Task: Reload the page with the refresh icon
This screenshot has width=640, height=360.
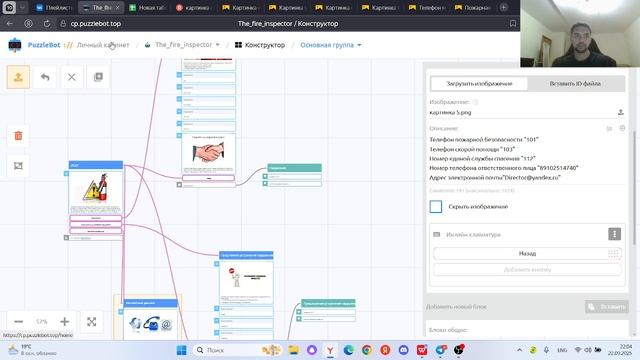Action: point(47,24)
